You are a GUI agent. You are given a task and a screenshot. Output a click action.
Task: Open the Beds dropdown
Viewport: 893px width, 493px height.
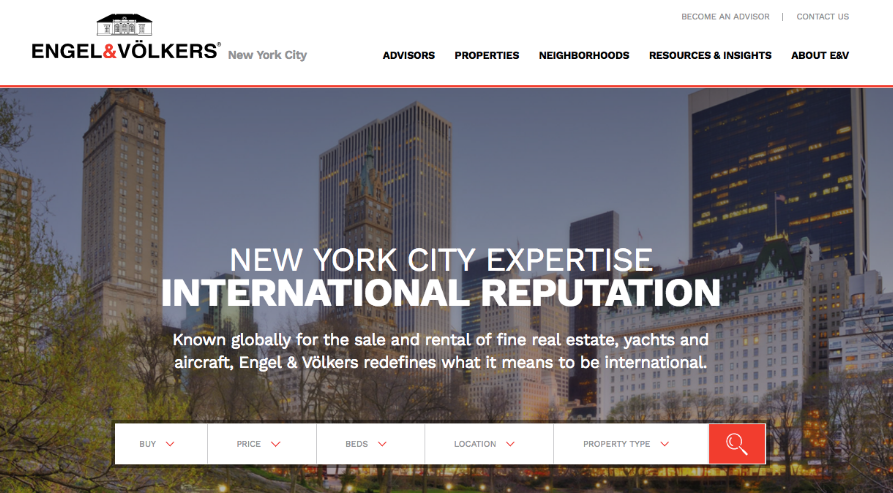(x=370, y=443)
